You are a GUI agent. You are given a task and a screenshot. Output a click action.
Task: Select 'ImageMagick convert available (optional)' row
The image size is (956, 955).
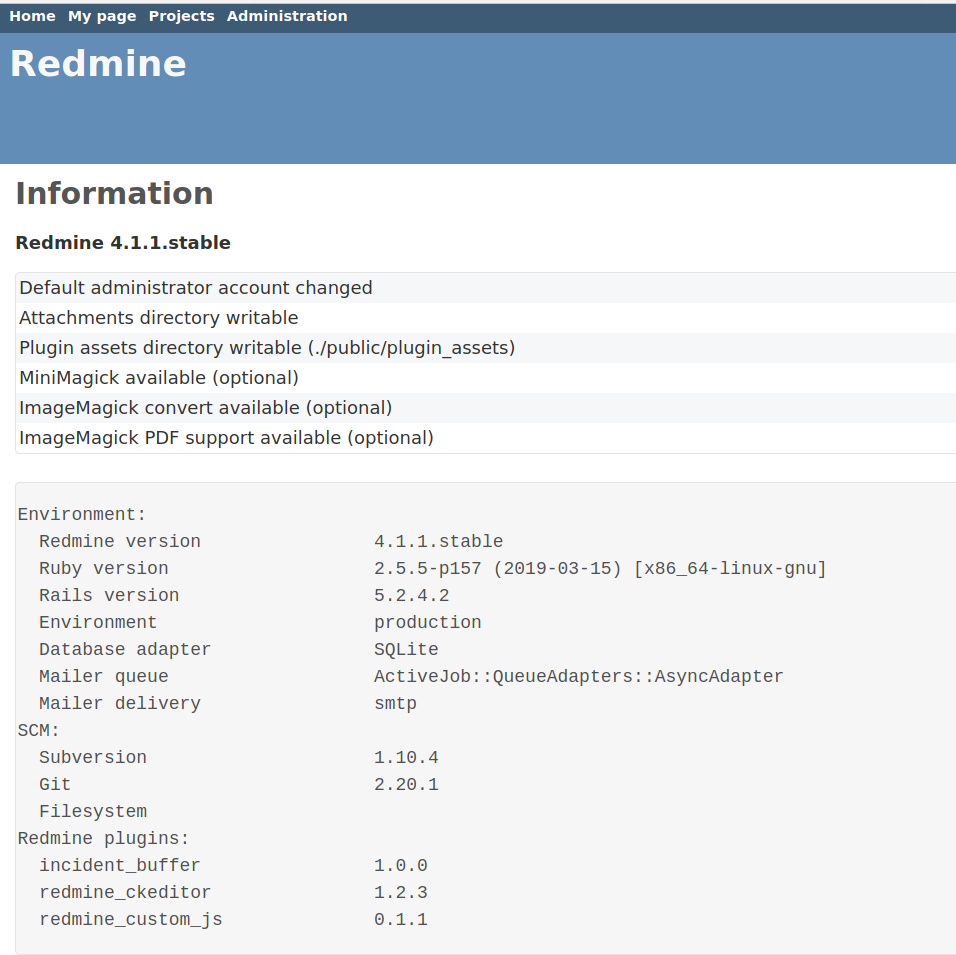(x=486, y=407)
